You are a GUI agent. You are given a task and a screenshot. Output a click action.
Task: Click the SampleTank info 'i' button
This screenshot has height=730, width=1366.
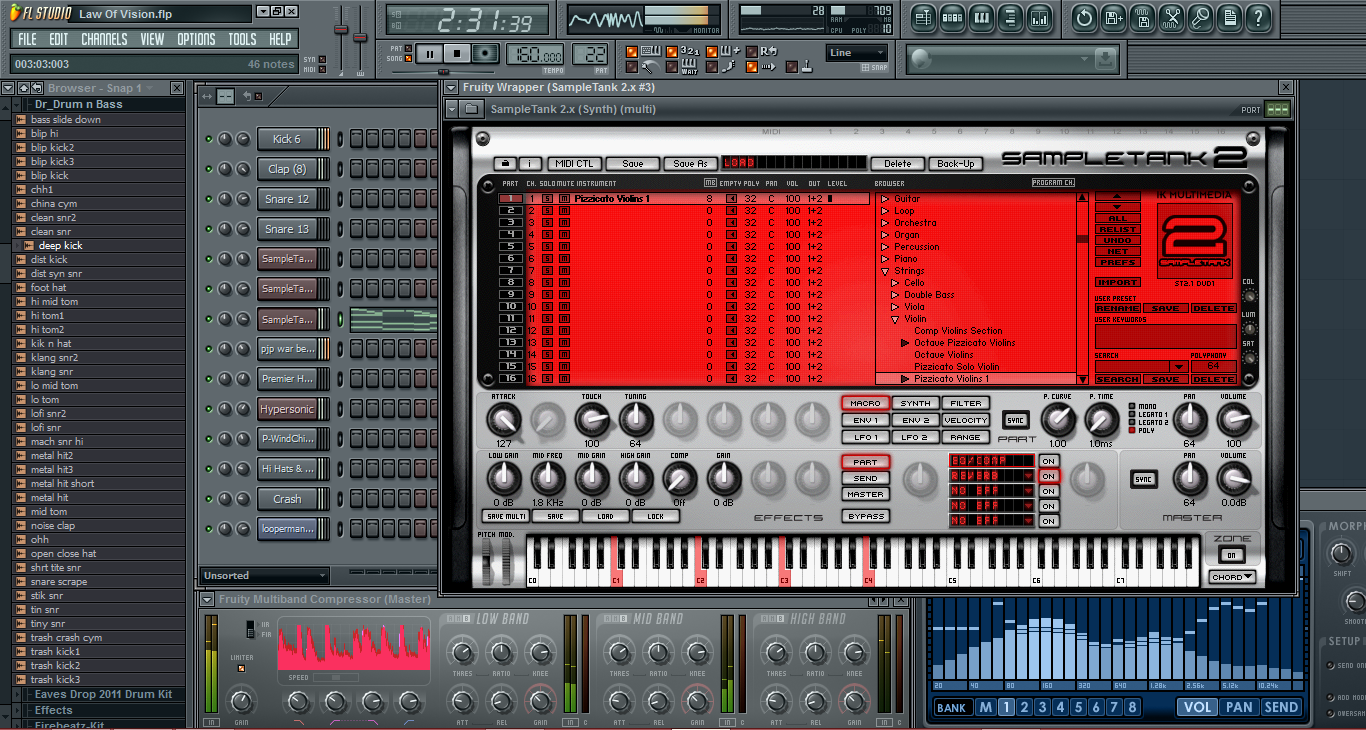click(x=530, y=163)
